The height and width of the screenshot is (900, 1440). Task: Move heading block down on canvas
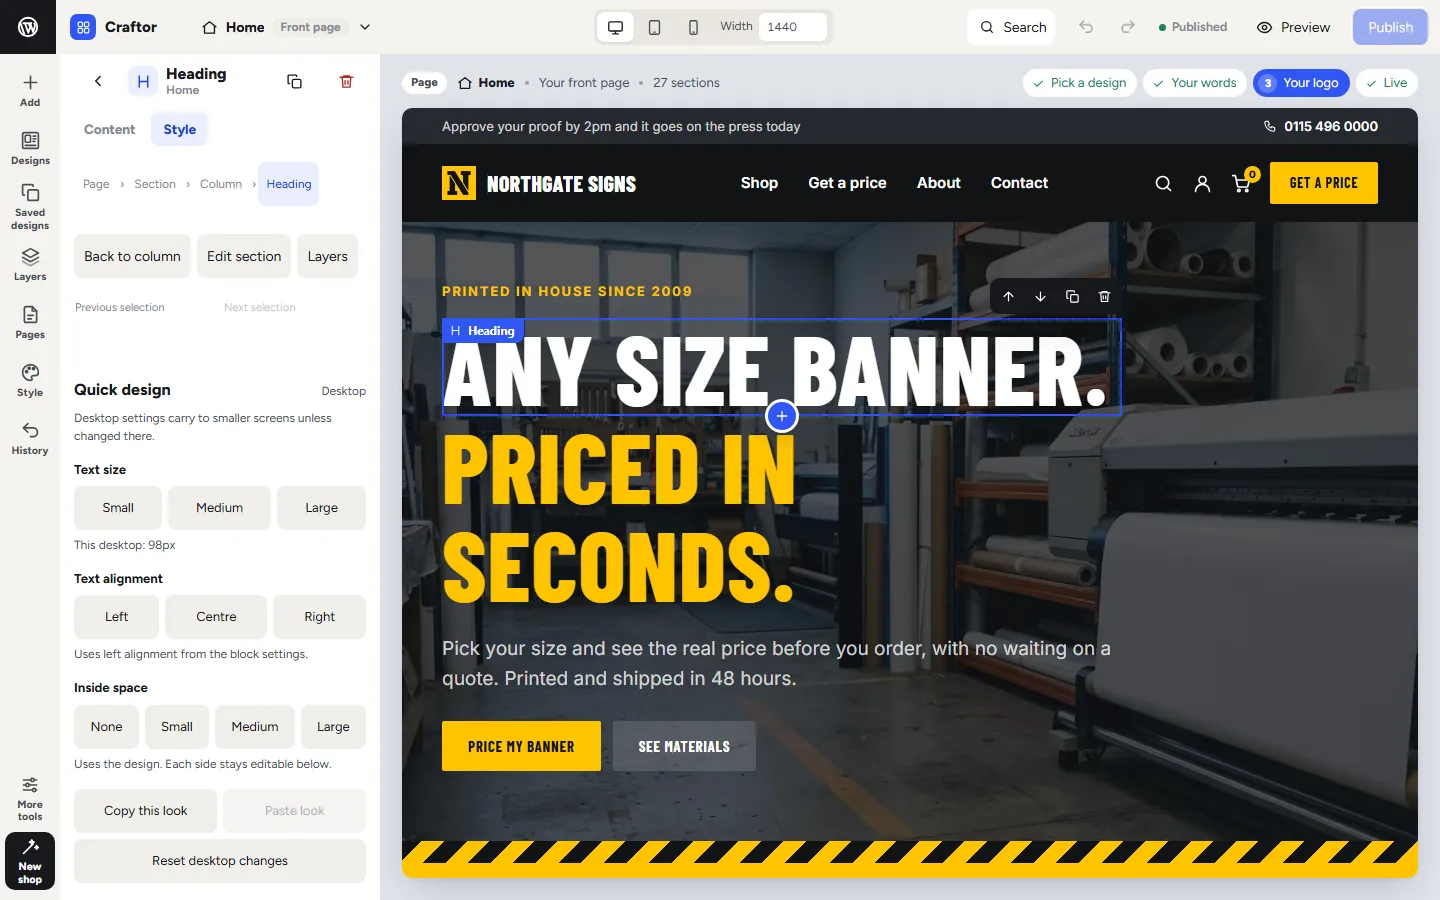(x=1040, y=296)
